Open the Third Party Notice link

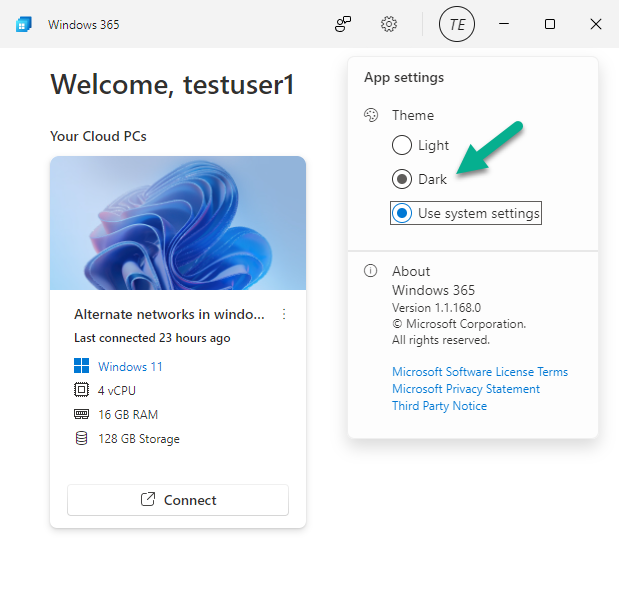click(439, 406)
